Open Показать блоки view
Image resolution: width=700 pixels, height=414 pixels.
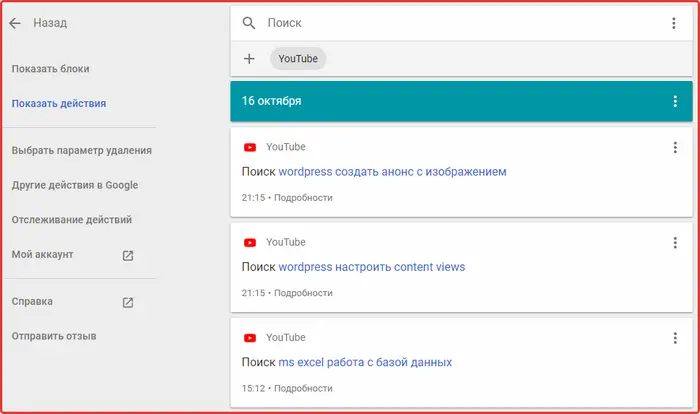[x=50, y=69]
